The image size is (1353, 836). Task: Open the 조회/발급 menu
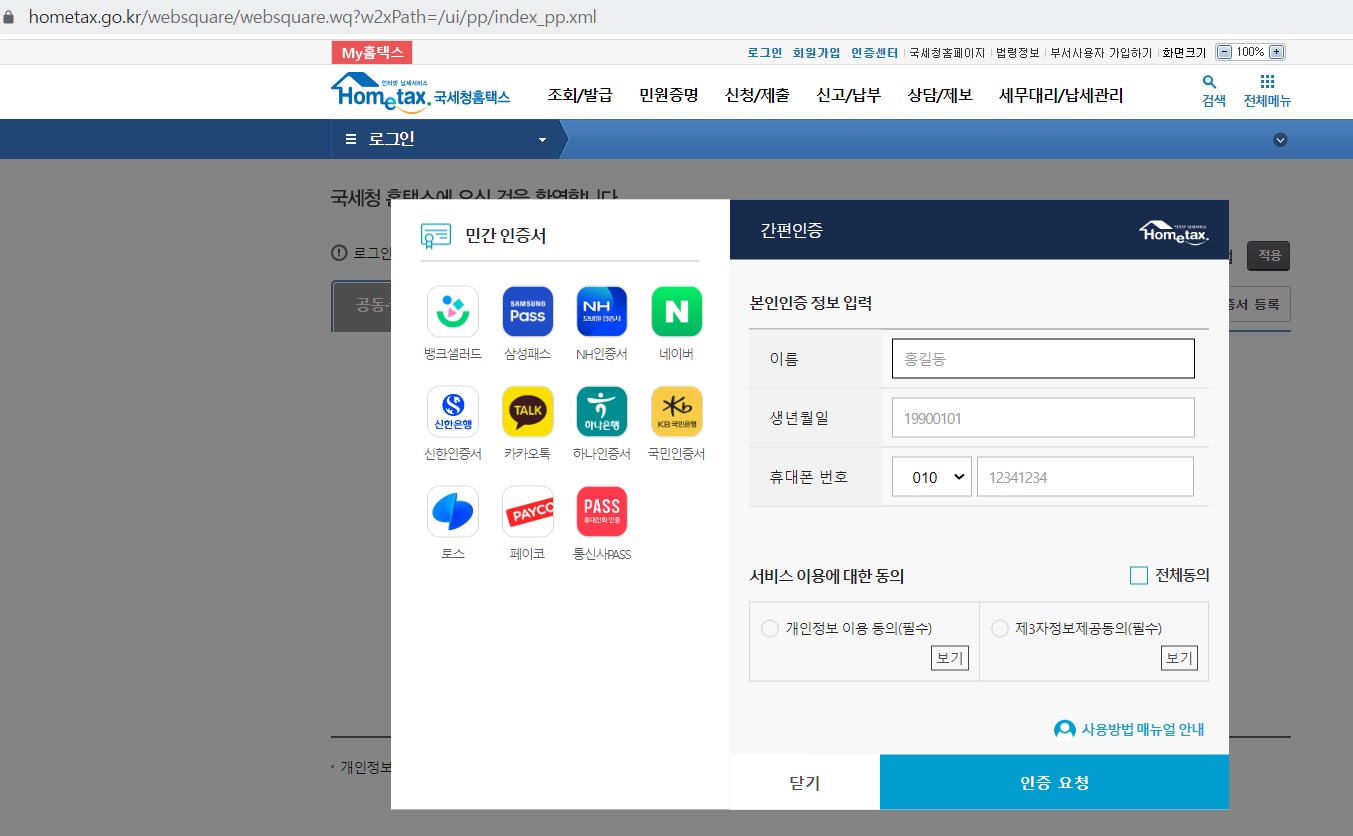(x=580, y=95)
